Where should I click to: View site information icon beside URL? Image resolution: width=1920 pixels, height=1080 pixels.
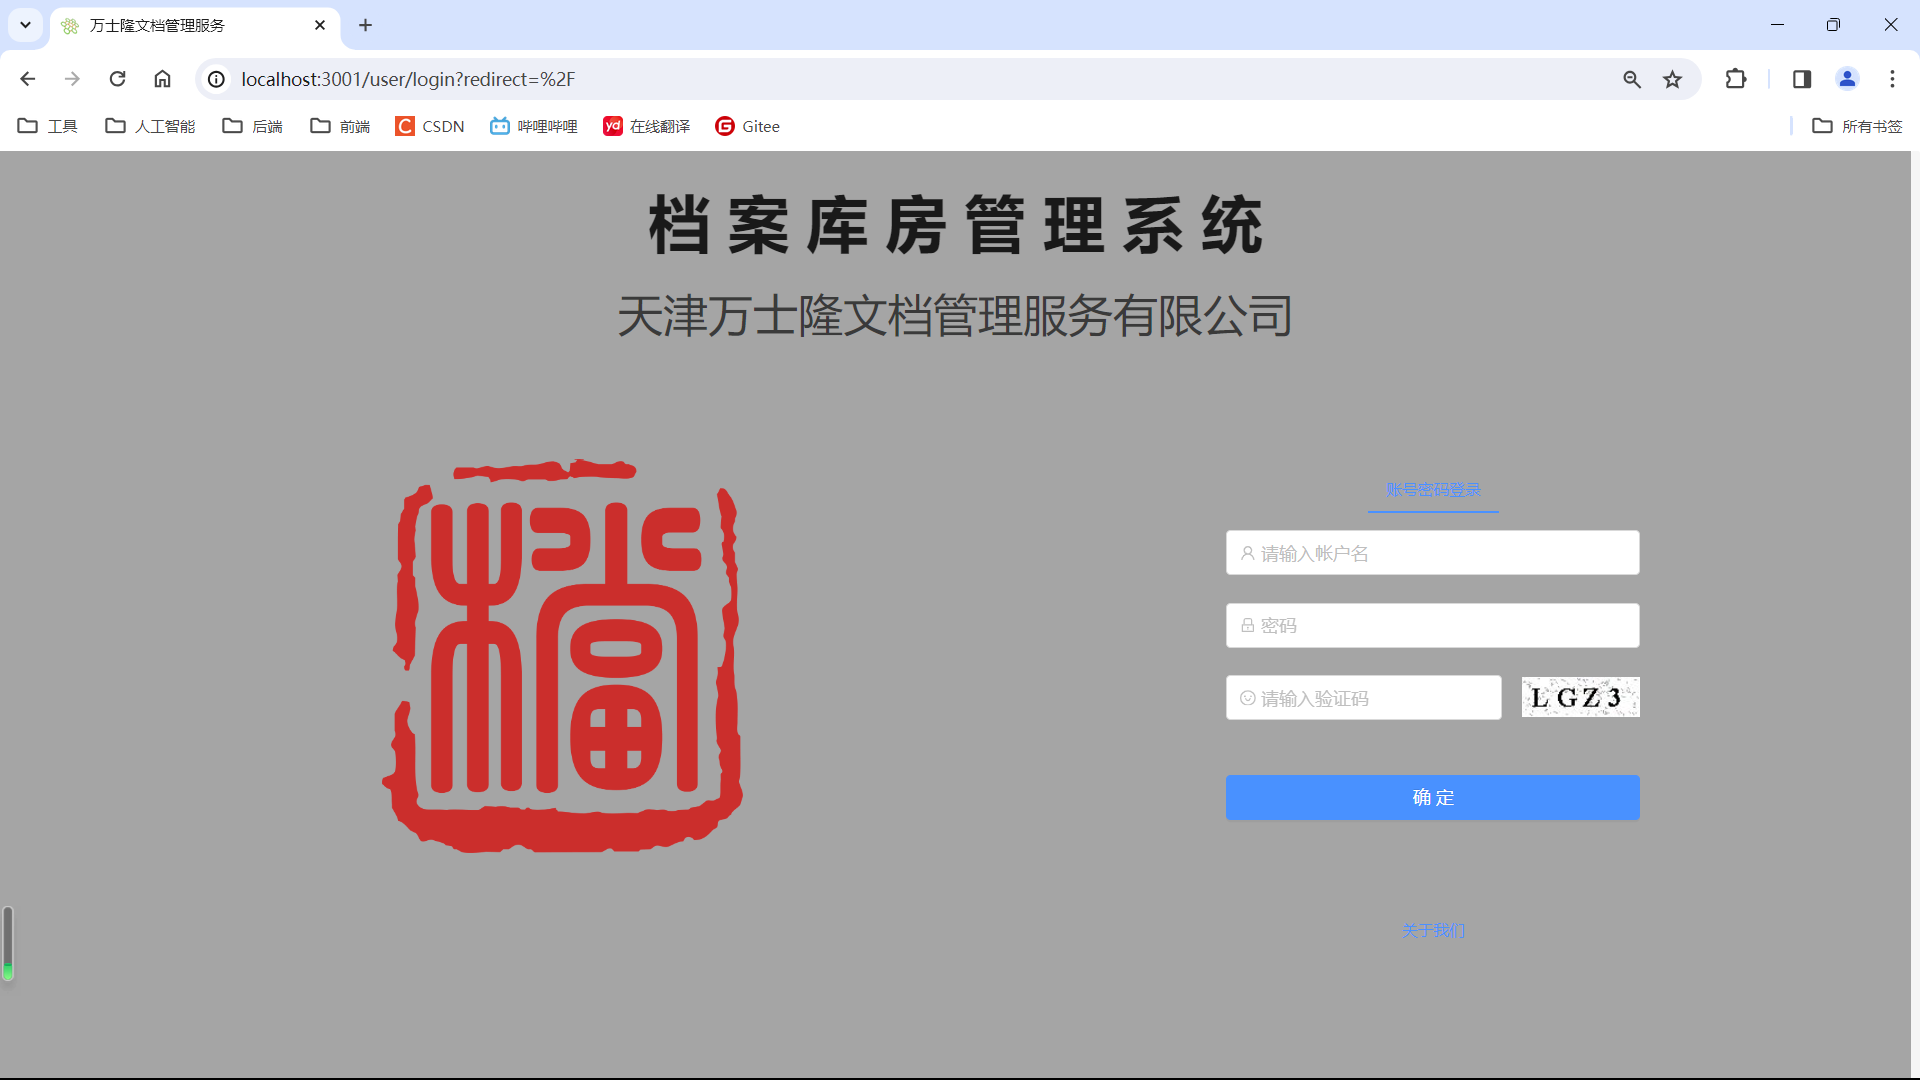coord(216,79)
